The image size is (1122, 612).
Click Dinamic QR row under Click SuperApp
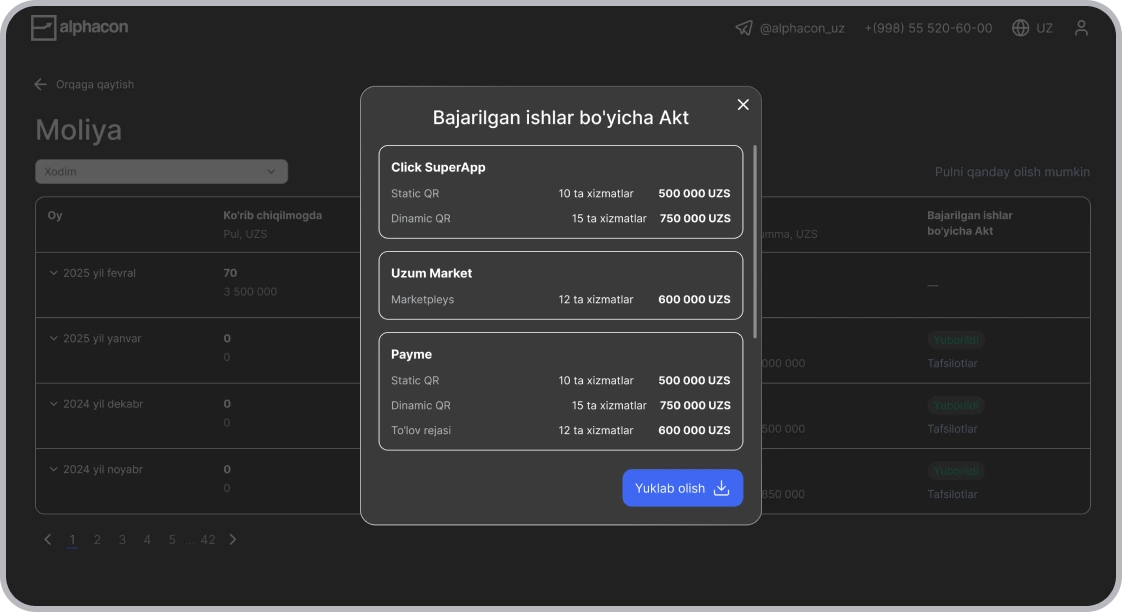coord(561,218)
